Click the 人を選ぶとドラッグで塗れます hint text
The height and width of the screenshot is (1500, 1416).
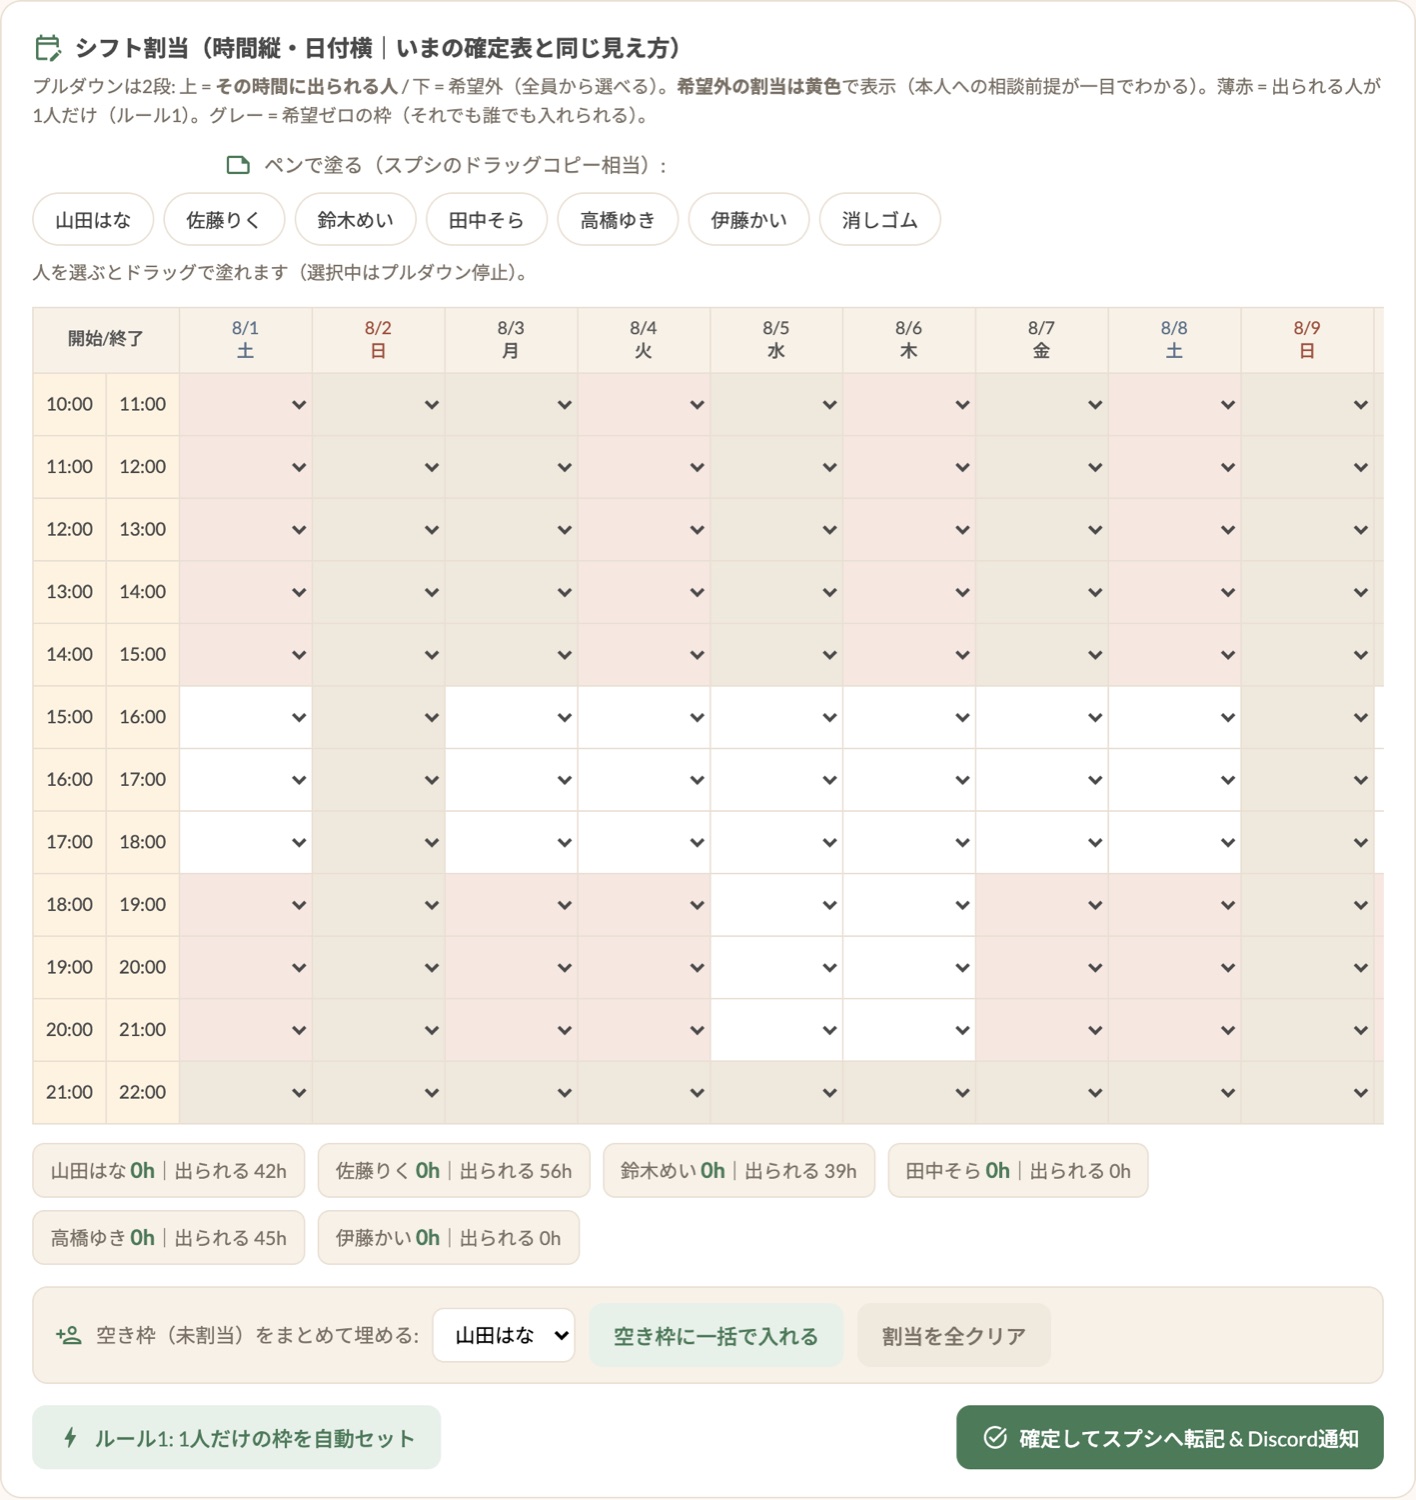[x=280, y=273]
